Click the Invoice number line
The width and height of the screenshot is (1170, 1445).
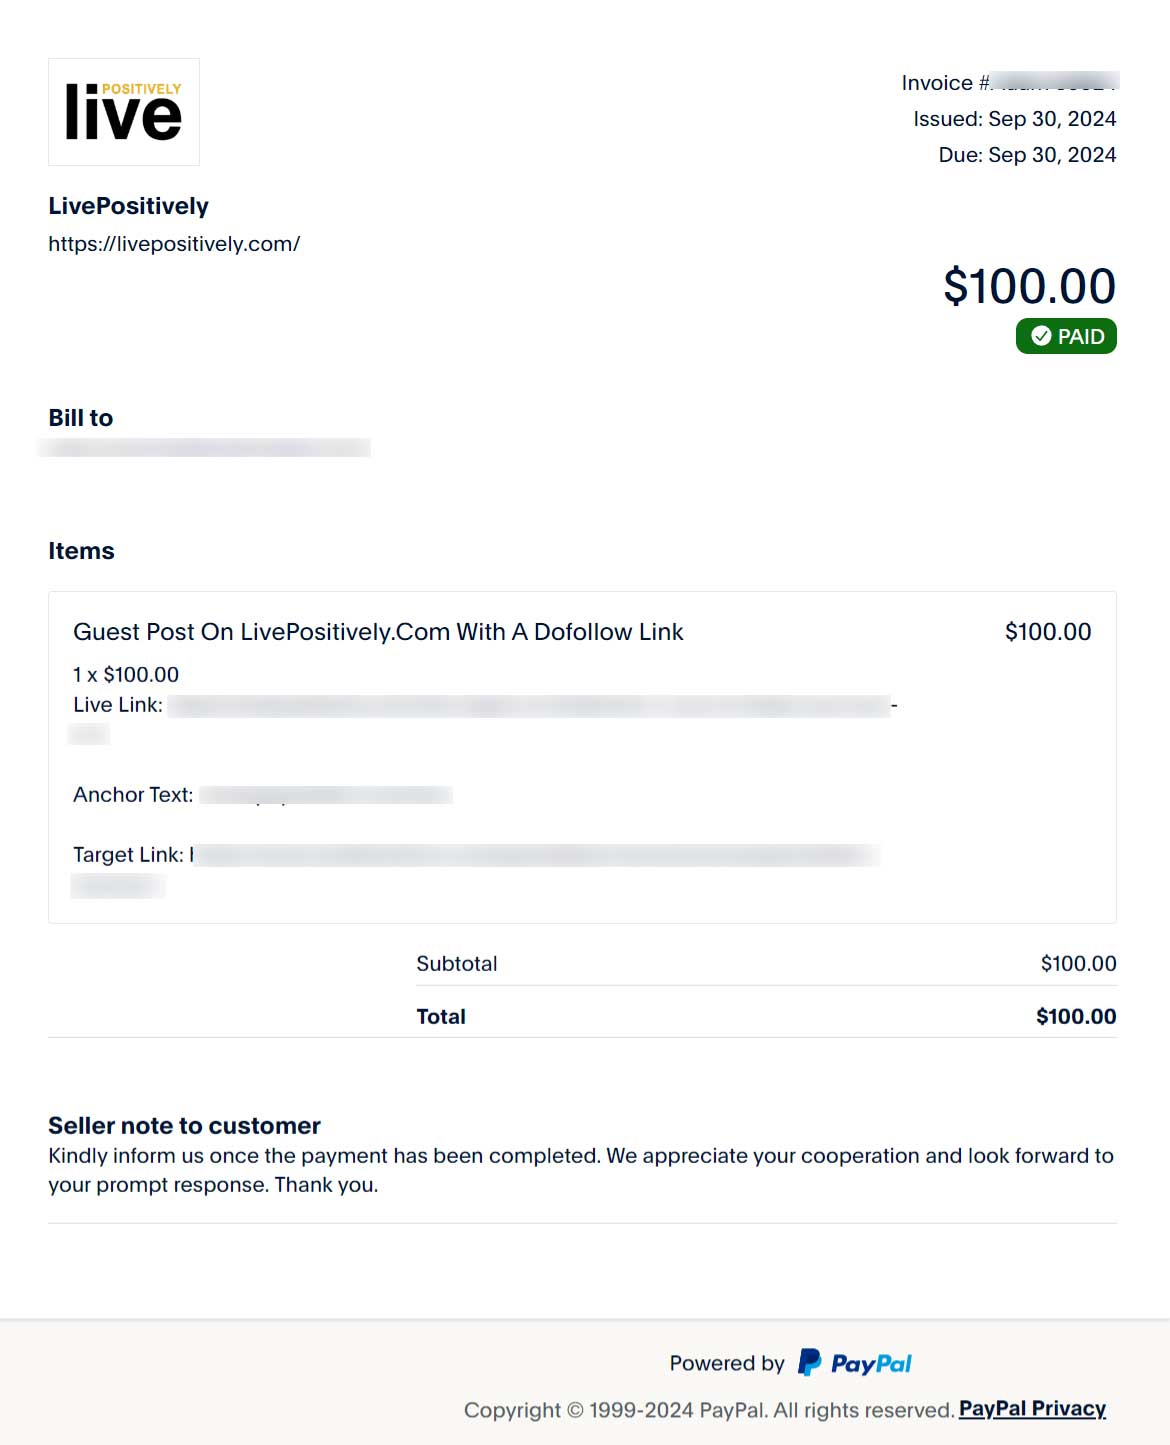click(1009, 83)
